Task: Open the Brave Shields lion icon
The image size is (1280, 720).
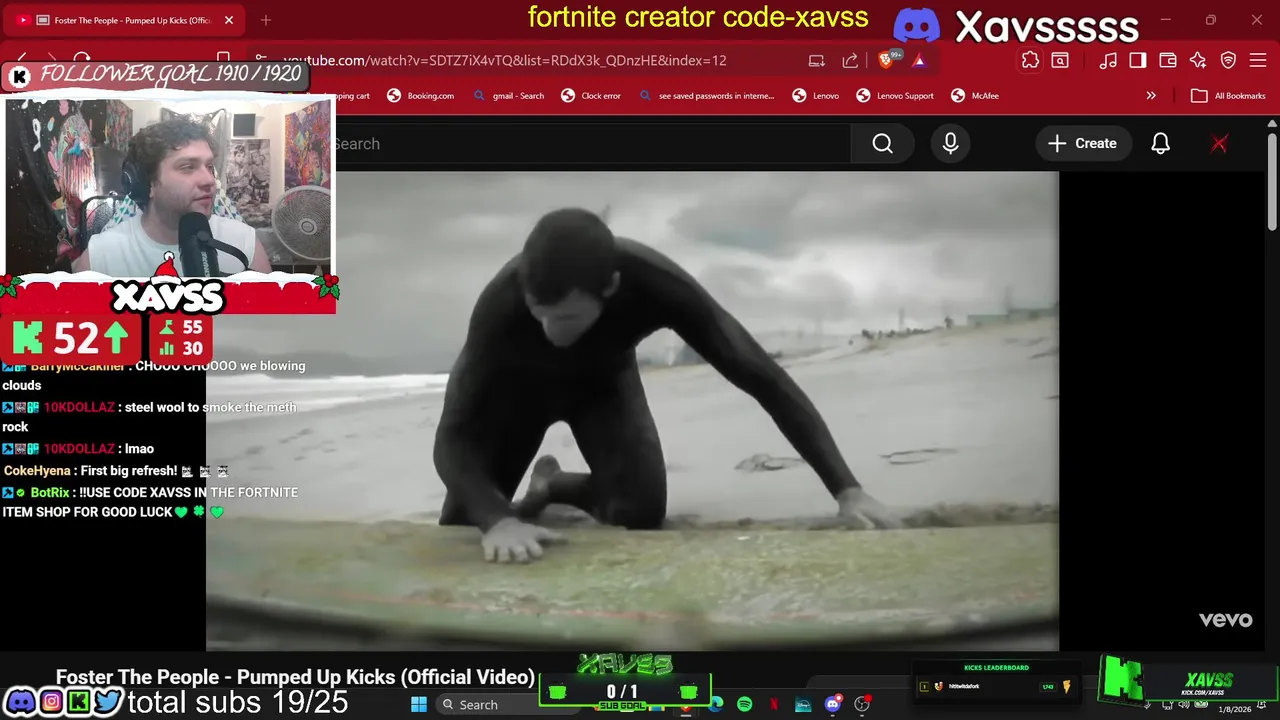Action: tap(886, 60)
